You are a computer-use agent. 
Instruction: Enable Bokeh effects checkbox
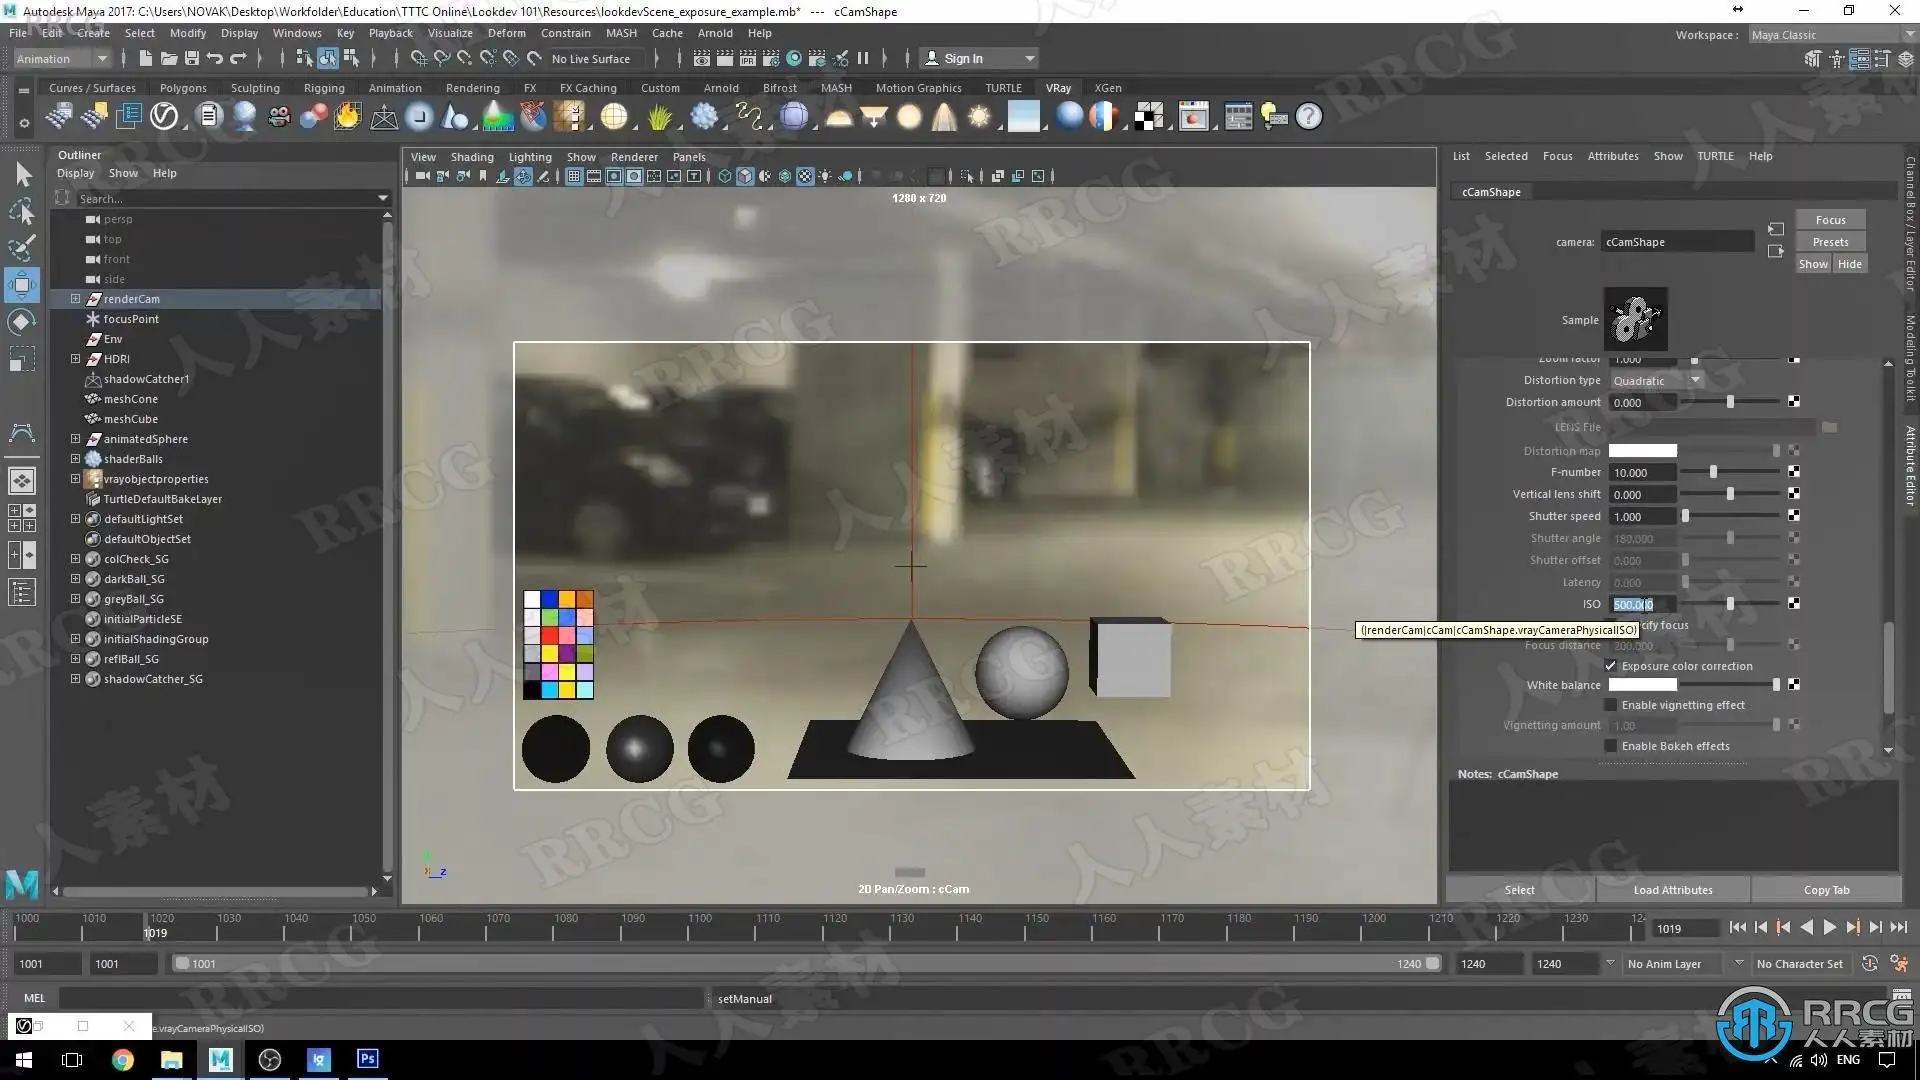tap(1610, 746)
